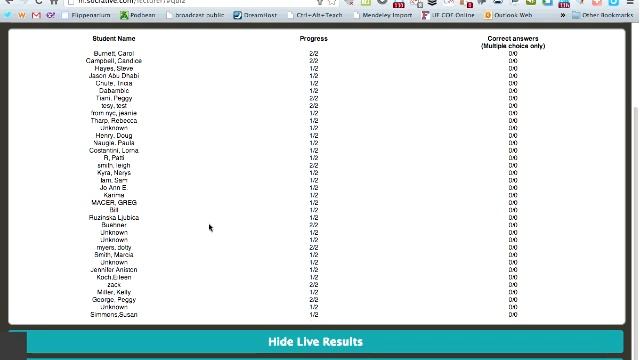Click the Hide Live Results button
The height and width of the screenshot is (360, 640).
pos(325,342)
